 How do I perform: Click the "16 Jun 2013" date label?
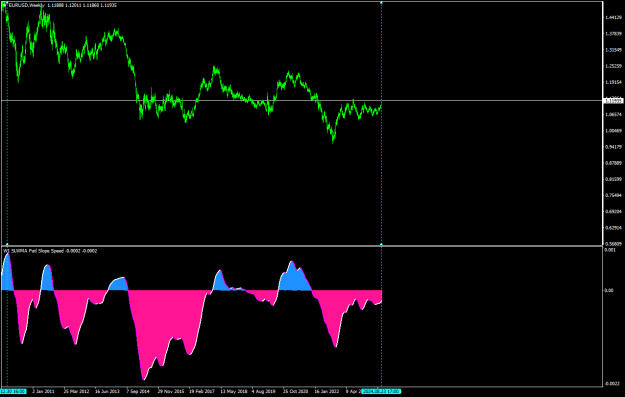[107, 391]
